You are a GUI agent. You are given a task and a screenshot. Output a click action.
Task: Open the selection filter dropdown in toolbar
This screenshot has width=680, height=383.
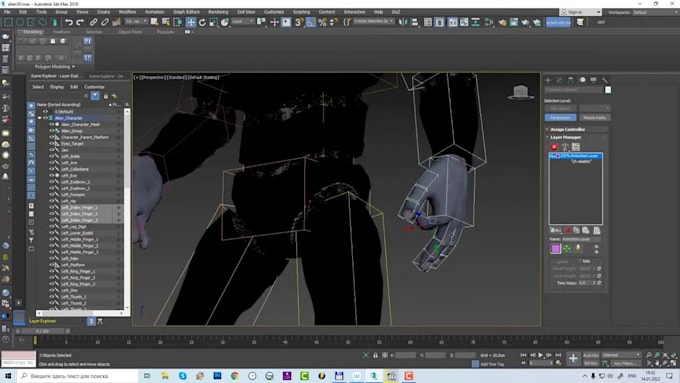point(136,21)
